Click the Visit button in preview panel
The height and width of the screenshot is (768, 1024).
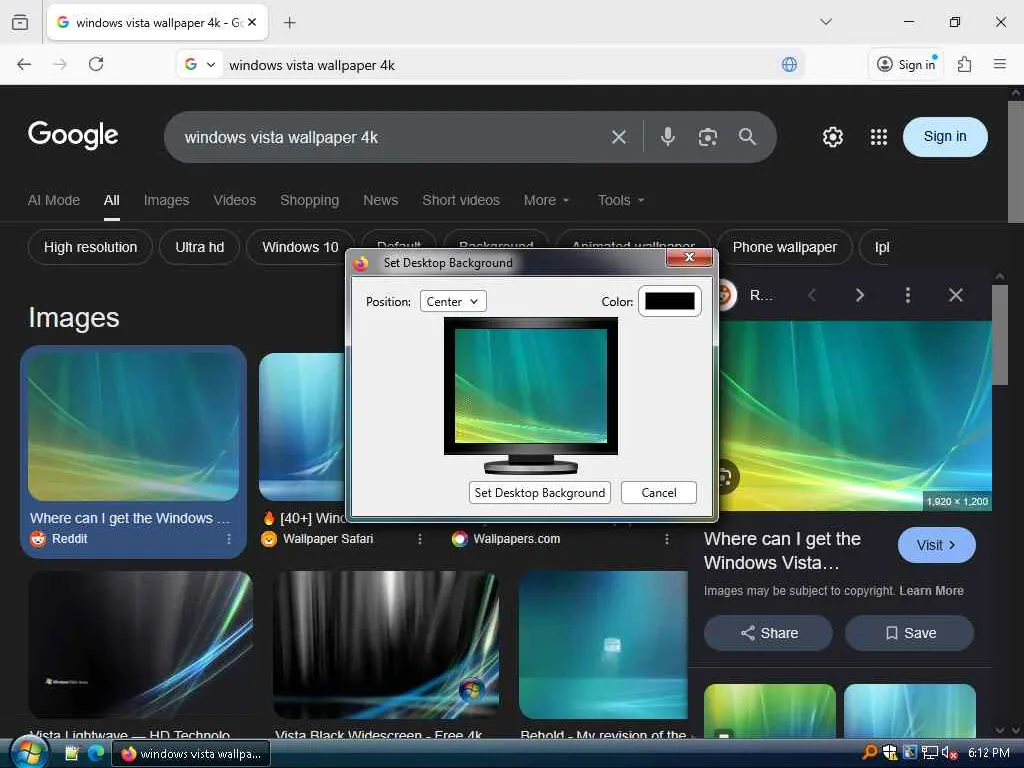[936, 545]
